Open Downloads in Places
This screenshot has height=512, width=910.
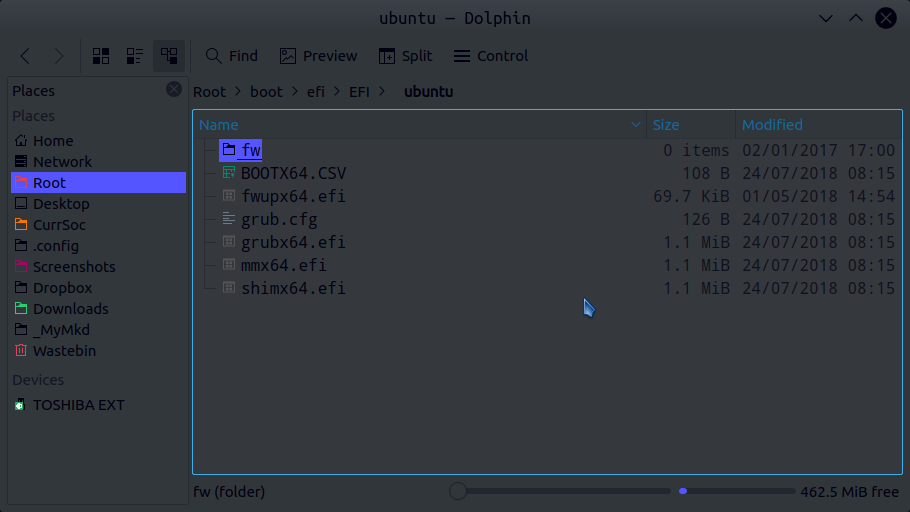coord(98,309)
